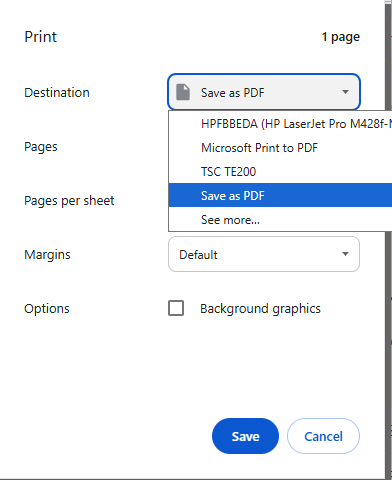
Task: Select the HPFBBEDA HP LaserJet Pro printer
Action: pyautogui.click(x=280, y=124)
